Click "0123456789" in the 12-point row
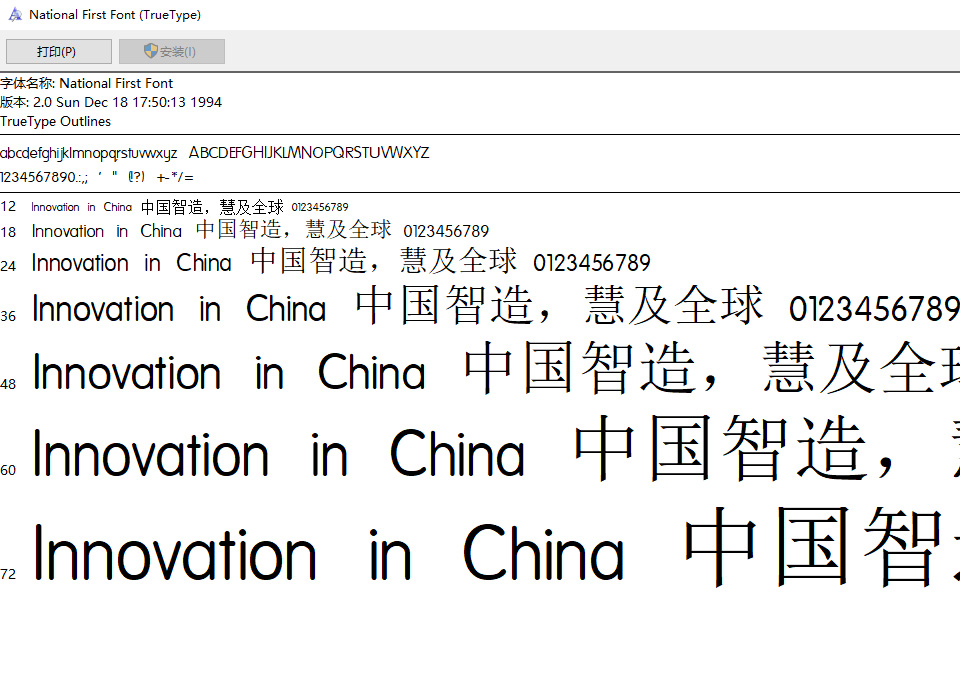The height and width of the screenshot is (700, 960). point(320,207)
